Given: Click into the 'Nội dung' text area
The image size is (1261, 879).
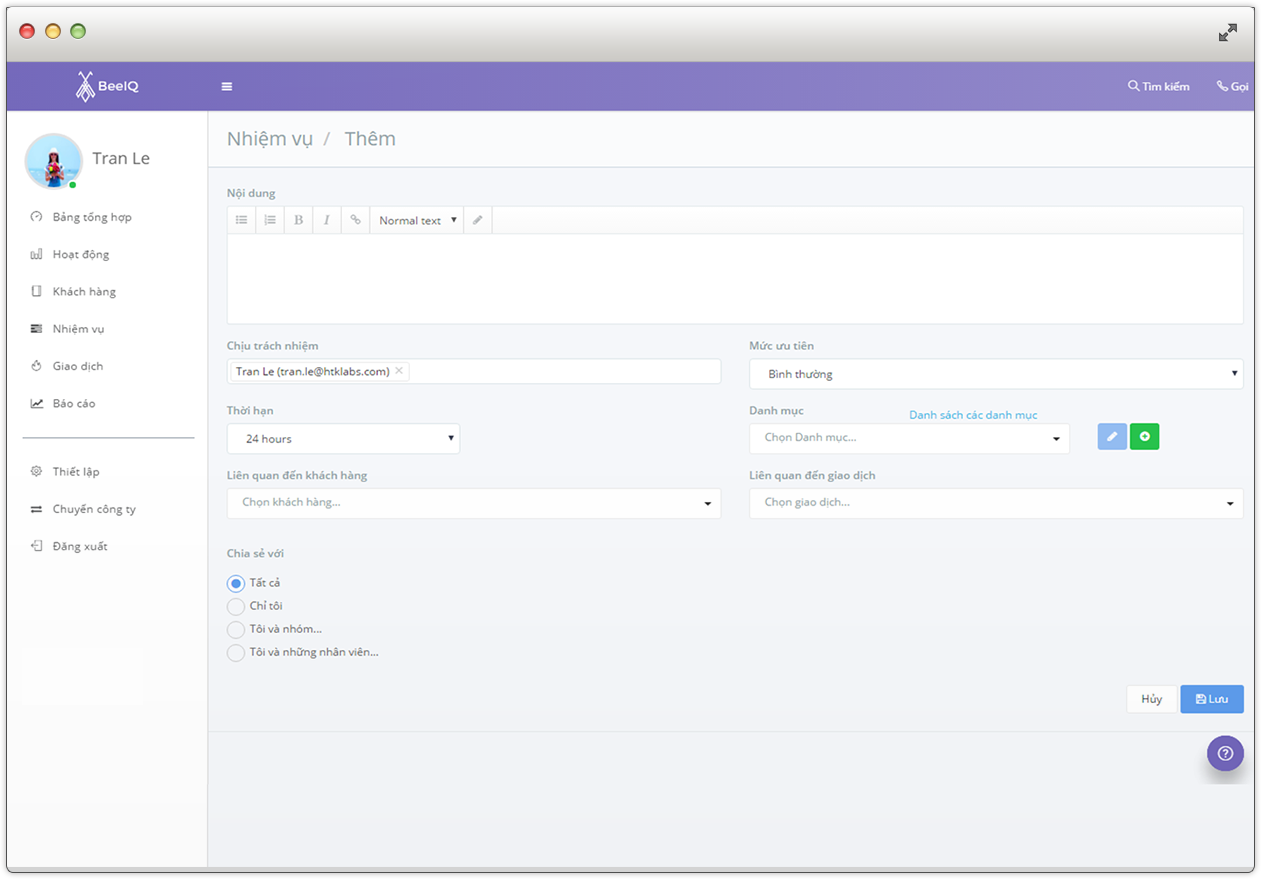Looking at the screenshot, I should click(x=735, y=278).
